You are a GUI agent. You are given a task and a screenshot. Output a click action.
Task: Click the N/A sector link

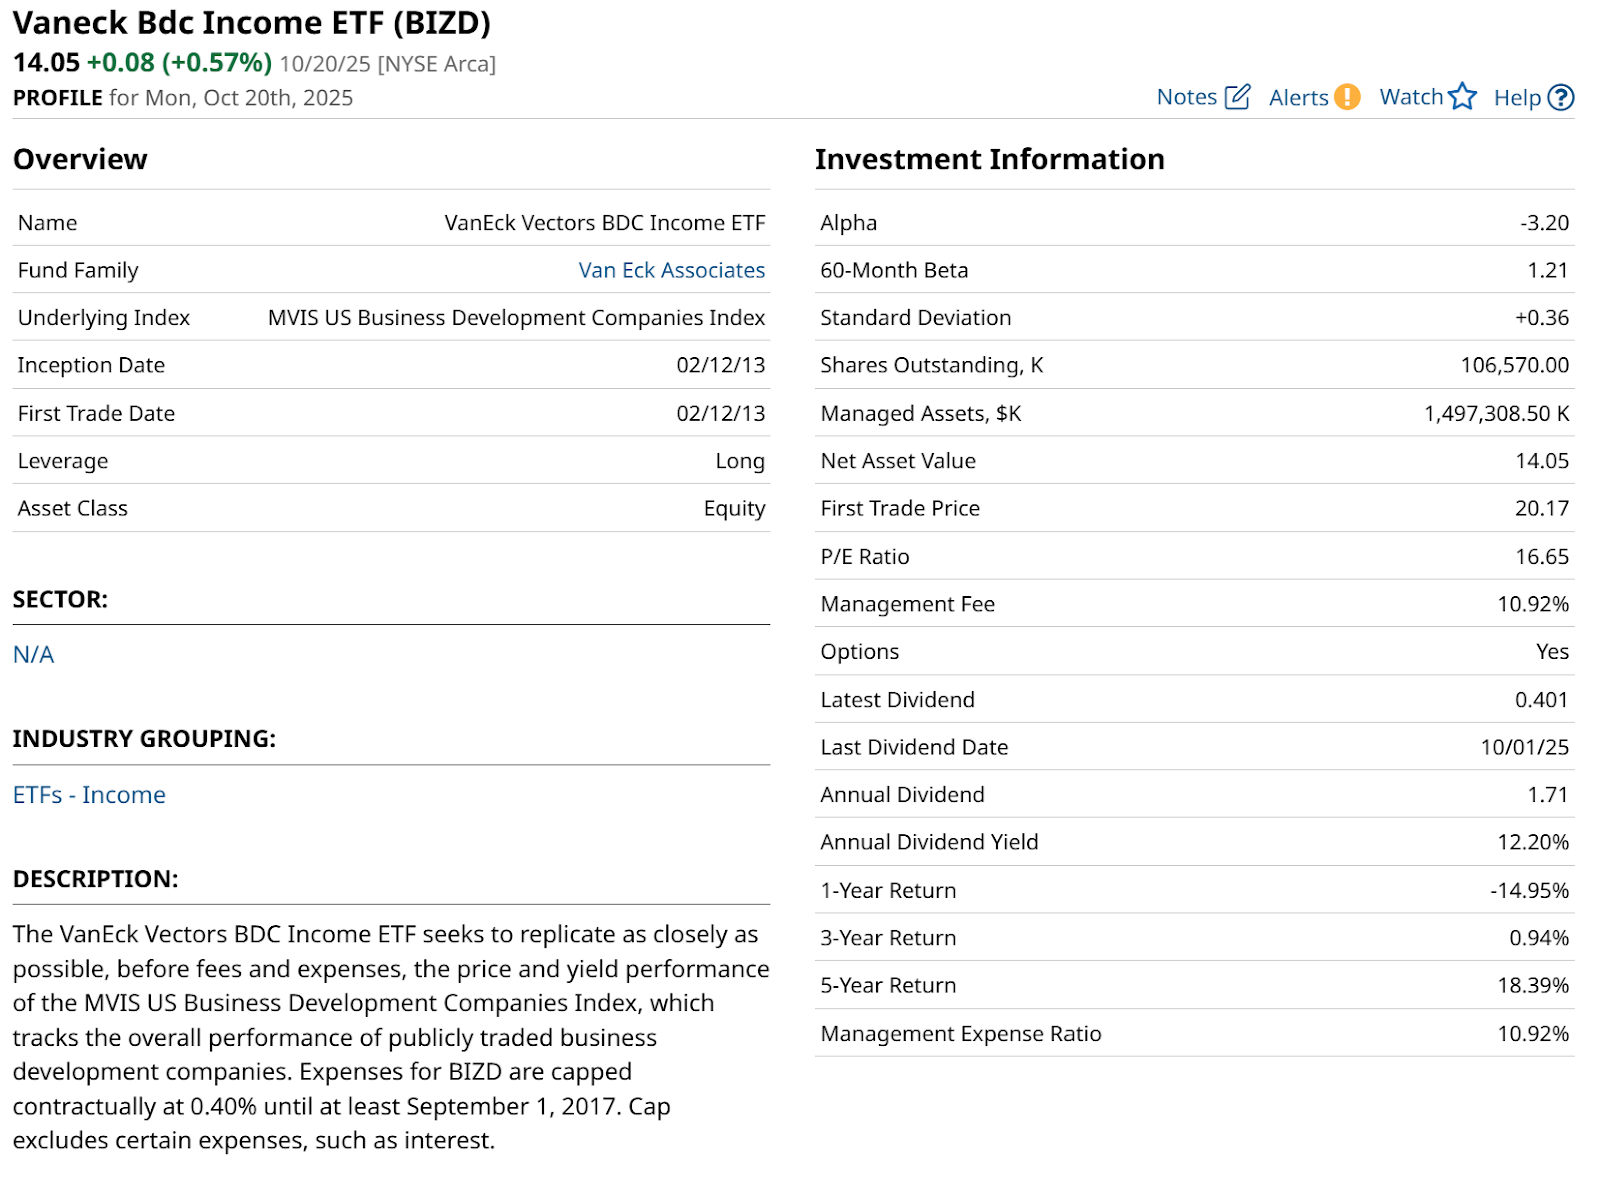pos(33,655)
